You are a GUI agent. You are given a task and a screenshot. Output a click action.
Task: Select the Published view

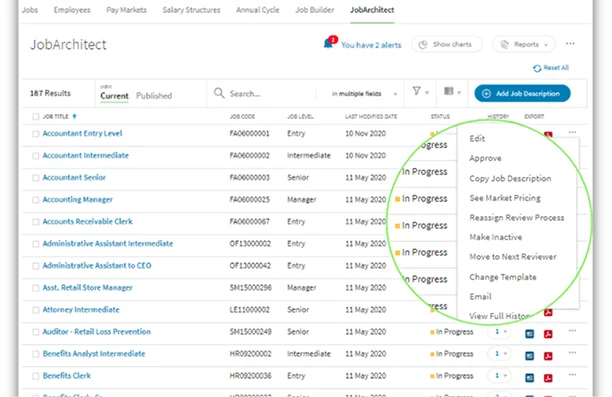pyautogui.click(x=154, y=96)
